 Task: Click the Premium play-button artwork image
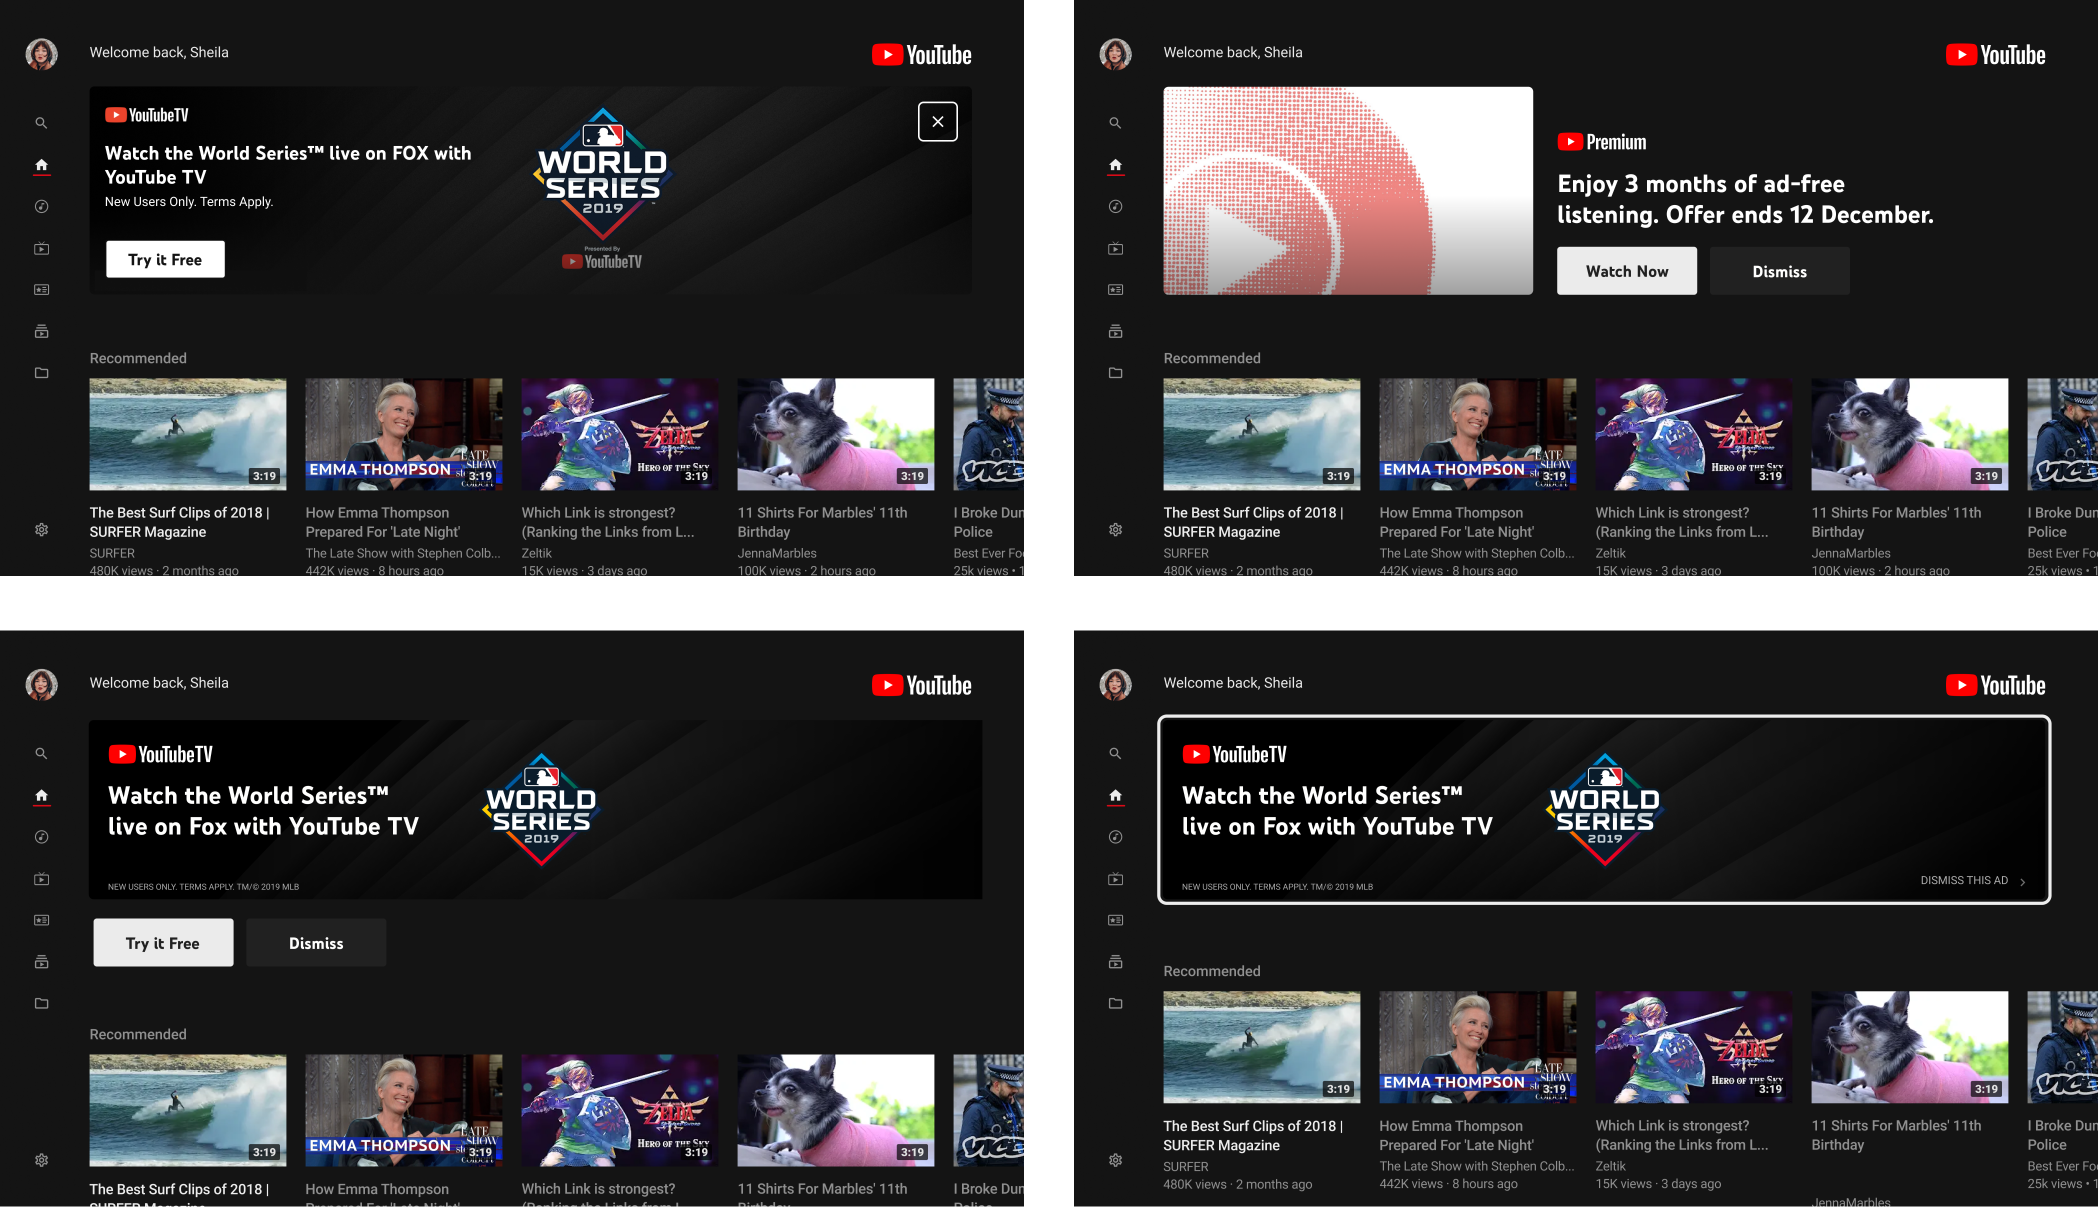point(1347,191)
